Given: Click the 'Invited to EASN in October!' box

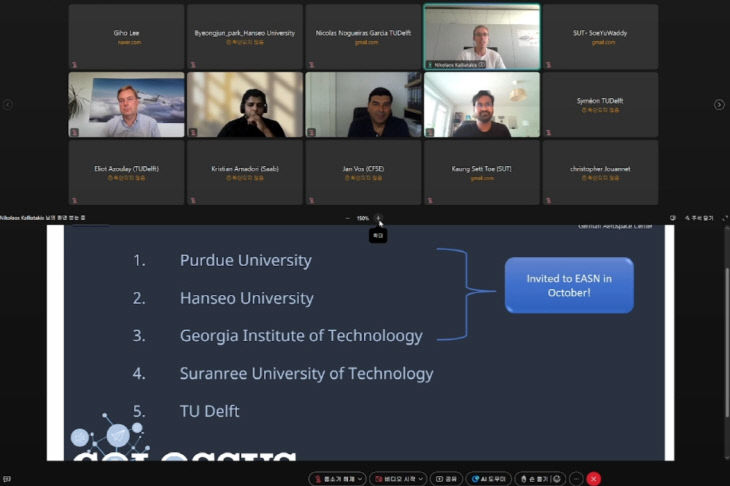Looking at the screenshot, I should click(x=569, y=285).
